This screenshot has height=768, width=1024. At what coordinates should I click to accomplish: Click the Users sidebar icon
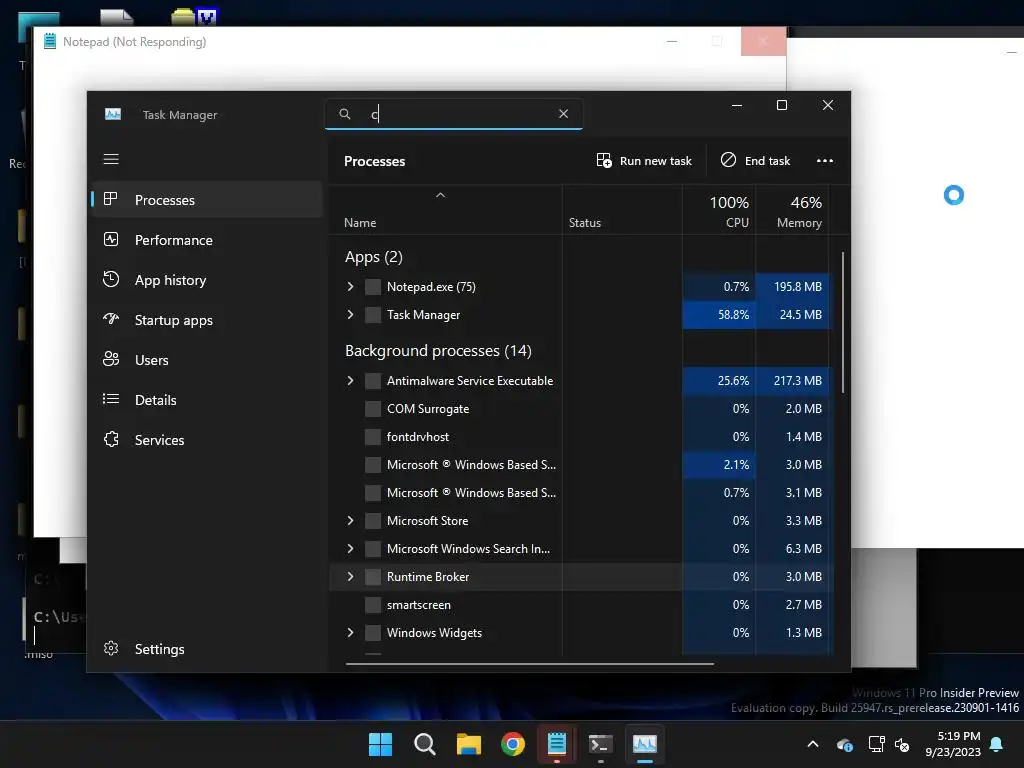point(111,359)
